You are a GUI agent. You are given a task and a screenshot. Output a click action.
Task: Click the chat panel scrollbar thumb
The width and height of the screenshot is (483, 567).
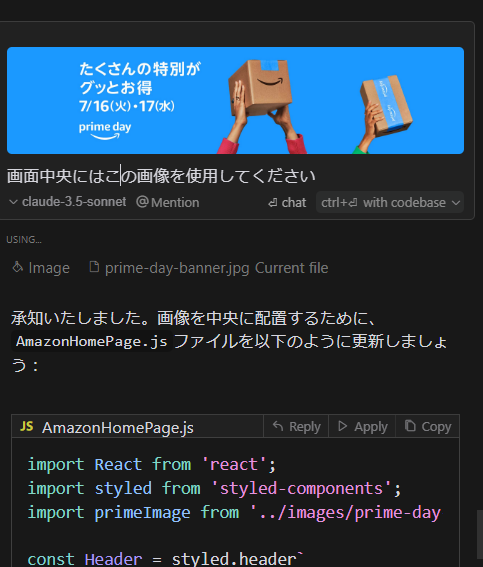(479, 534)
